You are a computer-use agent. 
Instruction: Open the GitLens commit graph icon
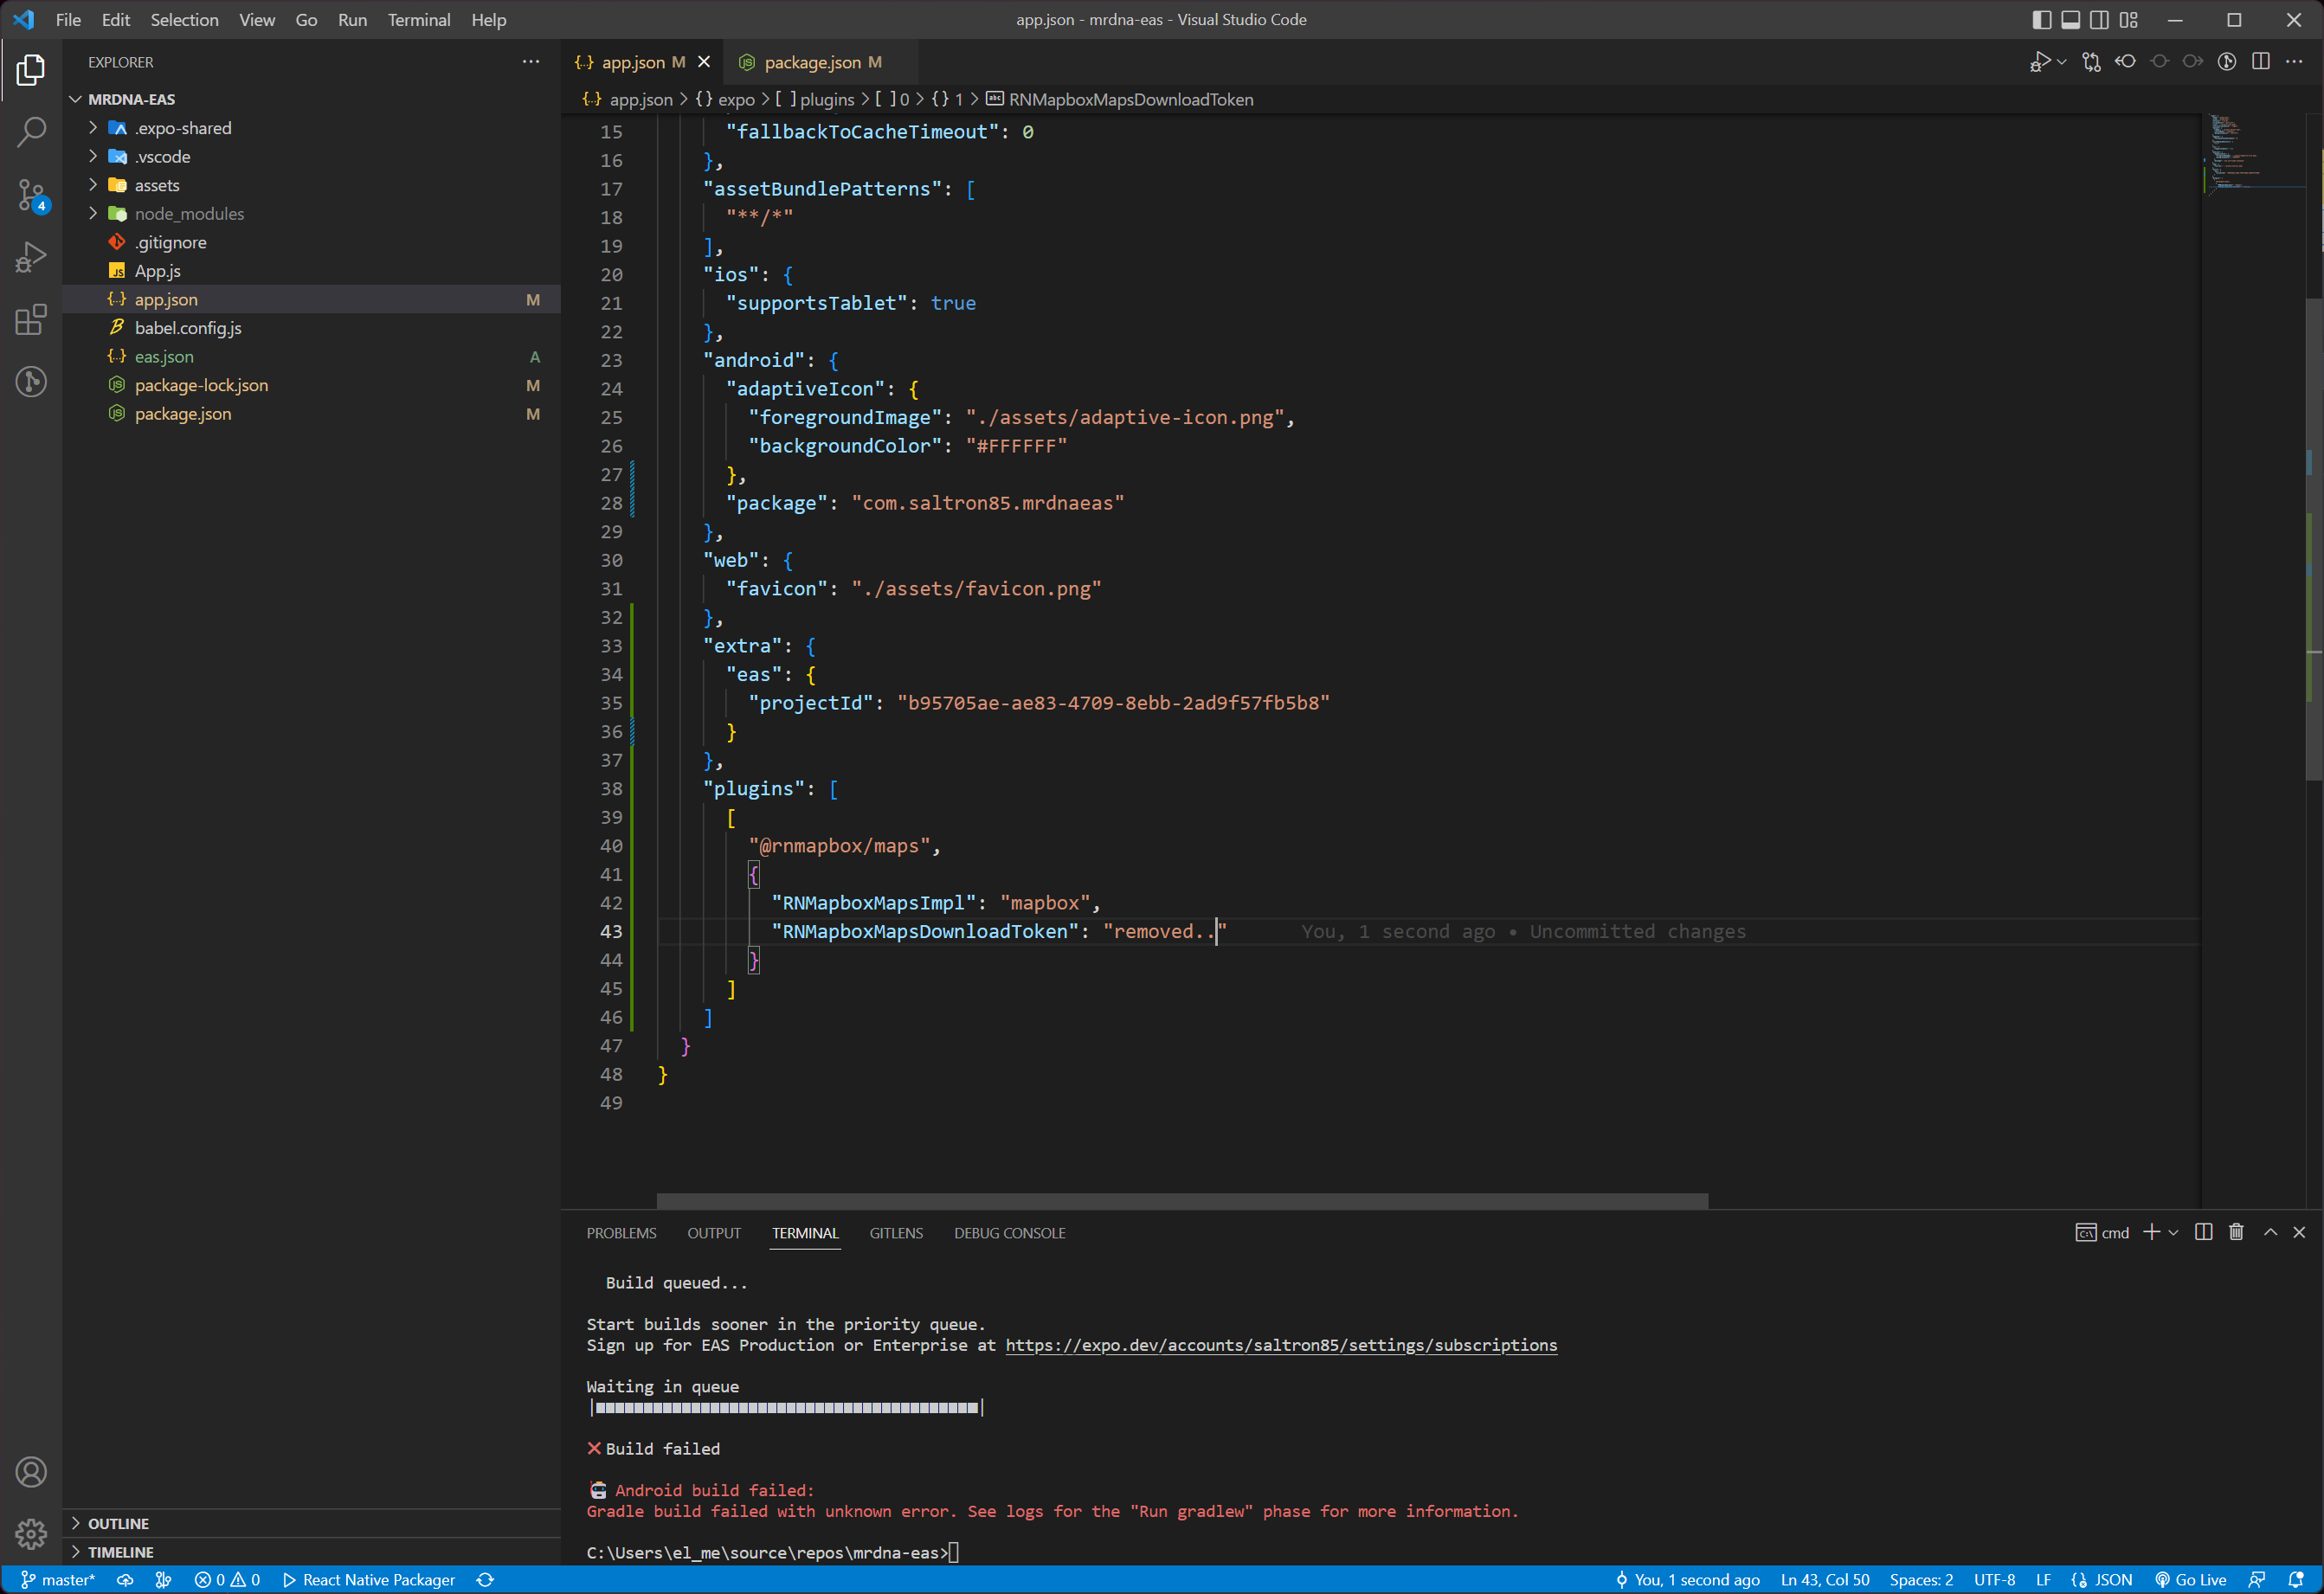[x=2228, y=61]
